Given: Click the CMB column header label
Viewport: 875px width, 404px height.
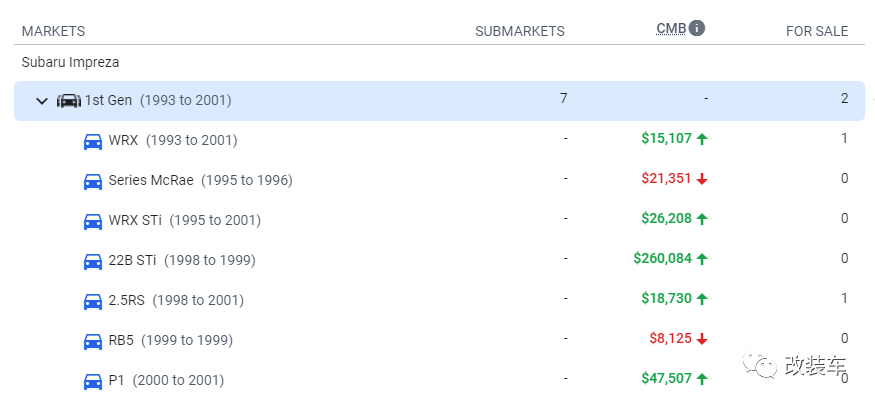Looking at the screenshot, I should [x=671, y=28].
